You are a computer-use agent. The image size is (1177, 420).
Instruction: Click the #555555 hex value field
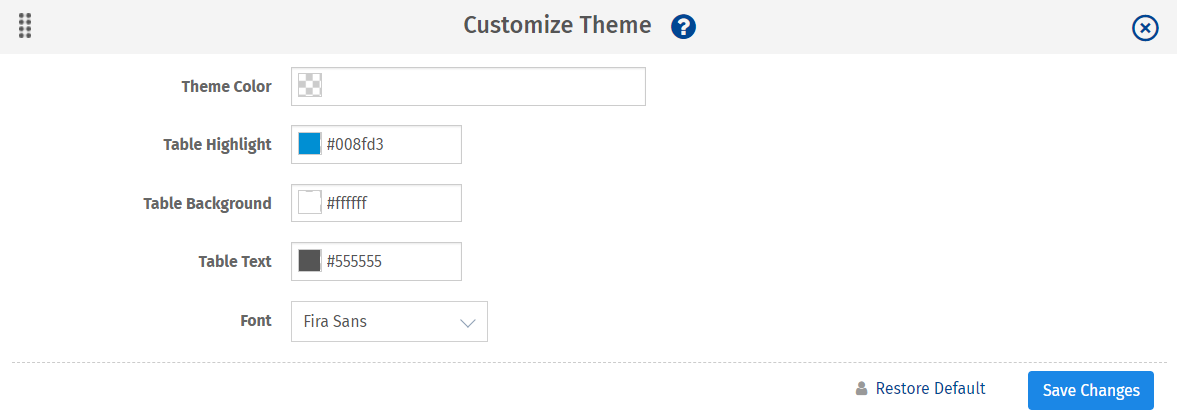point(390,262)
